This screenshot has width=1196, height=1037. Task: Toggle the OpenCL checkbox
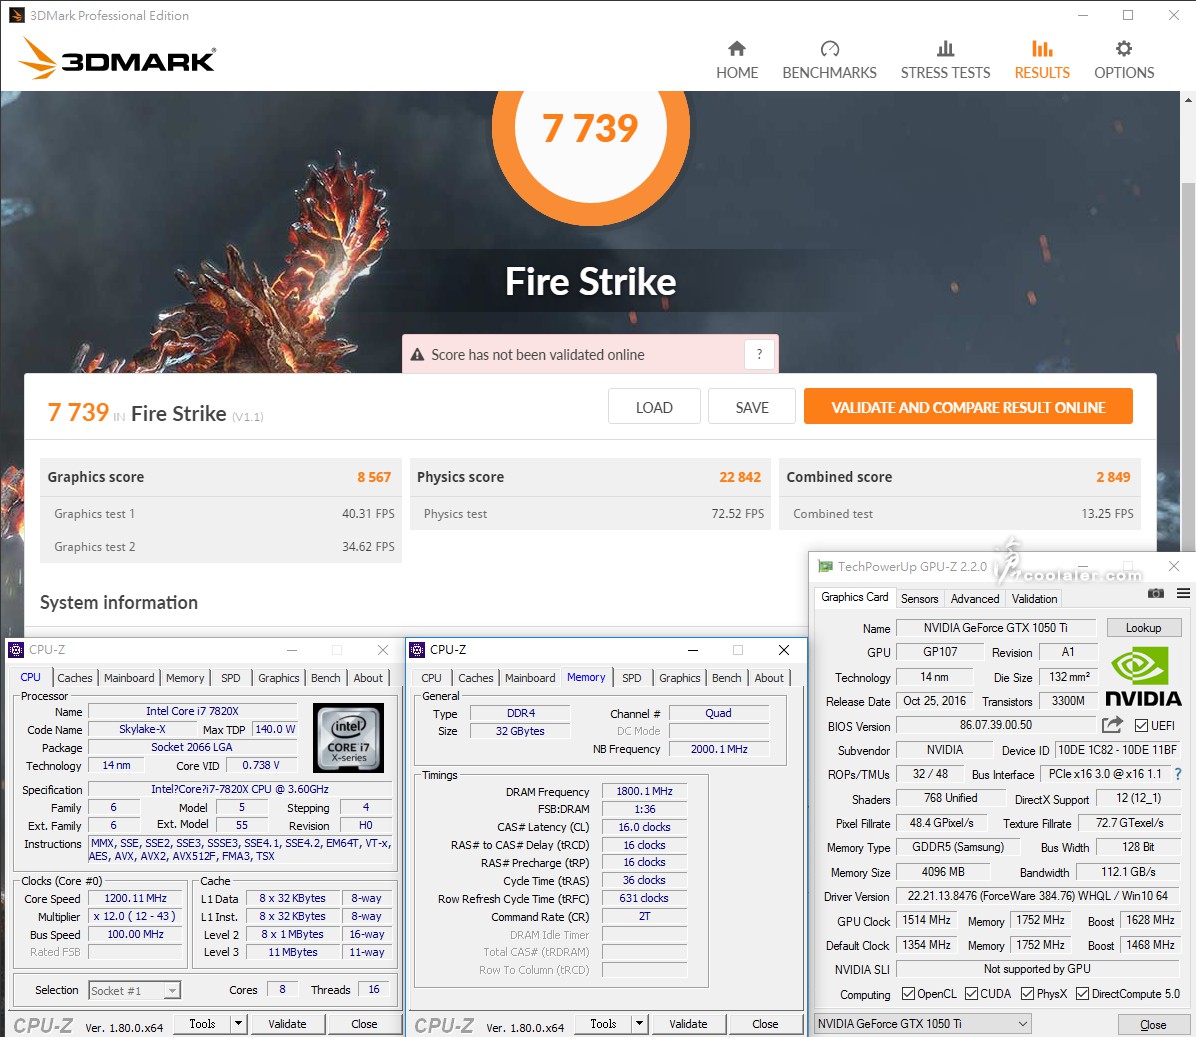908,994
